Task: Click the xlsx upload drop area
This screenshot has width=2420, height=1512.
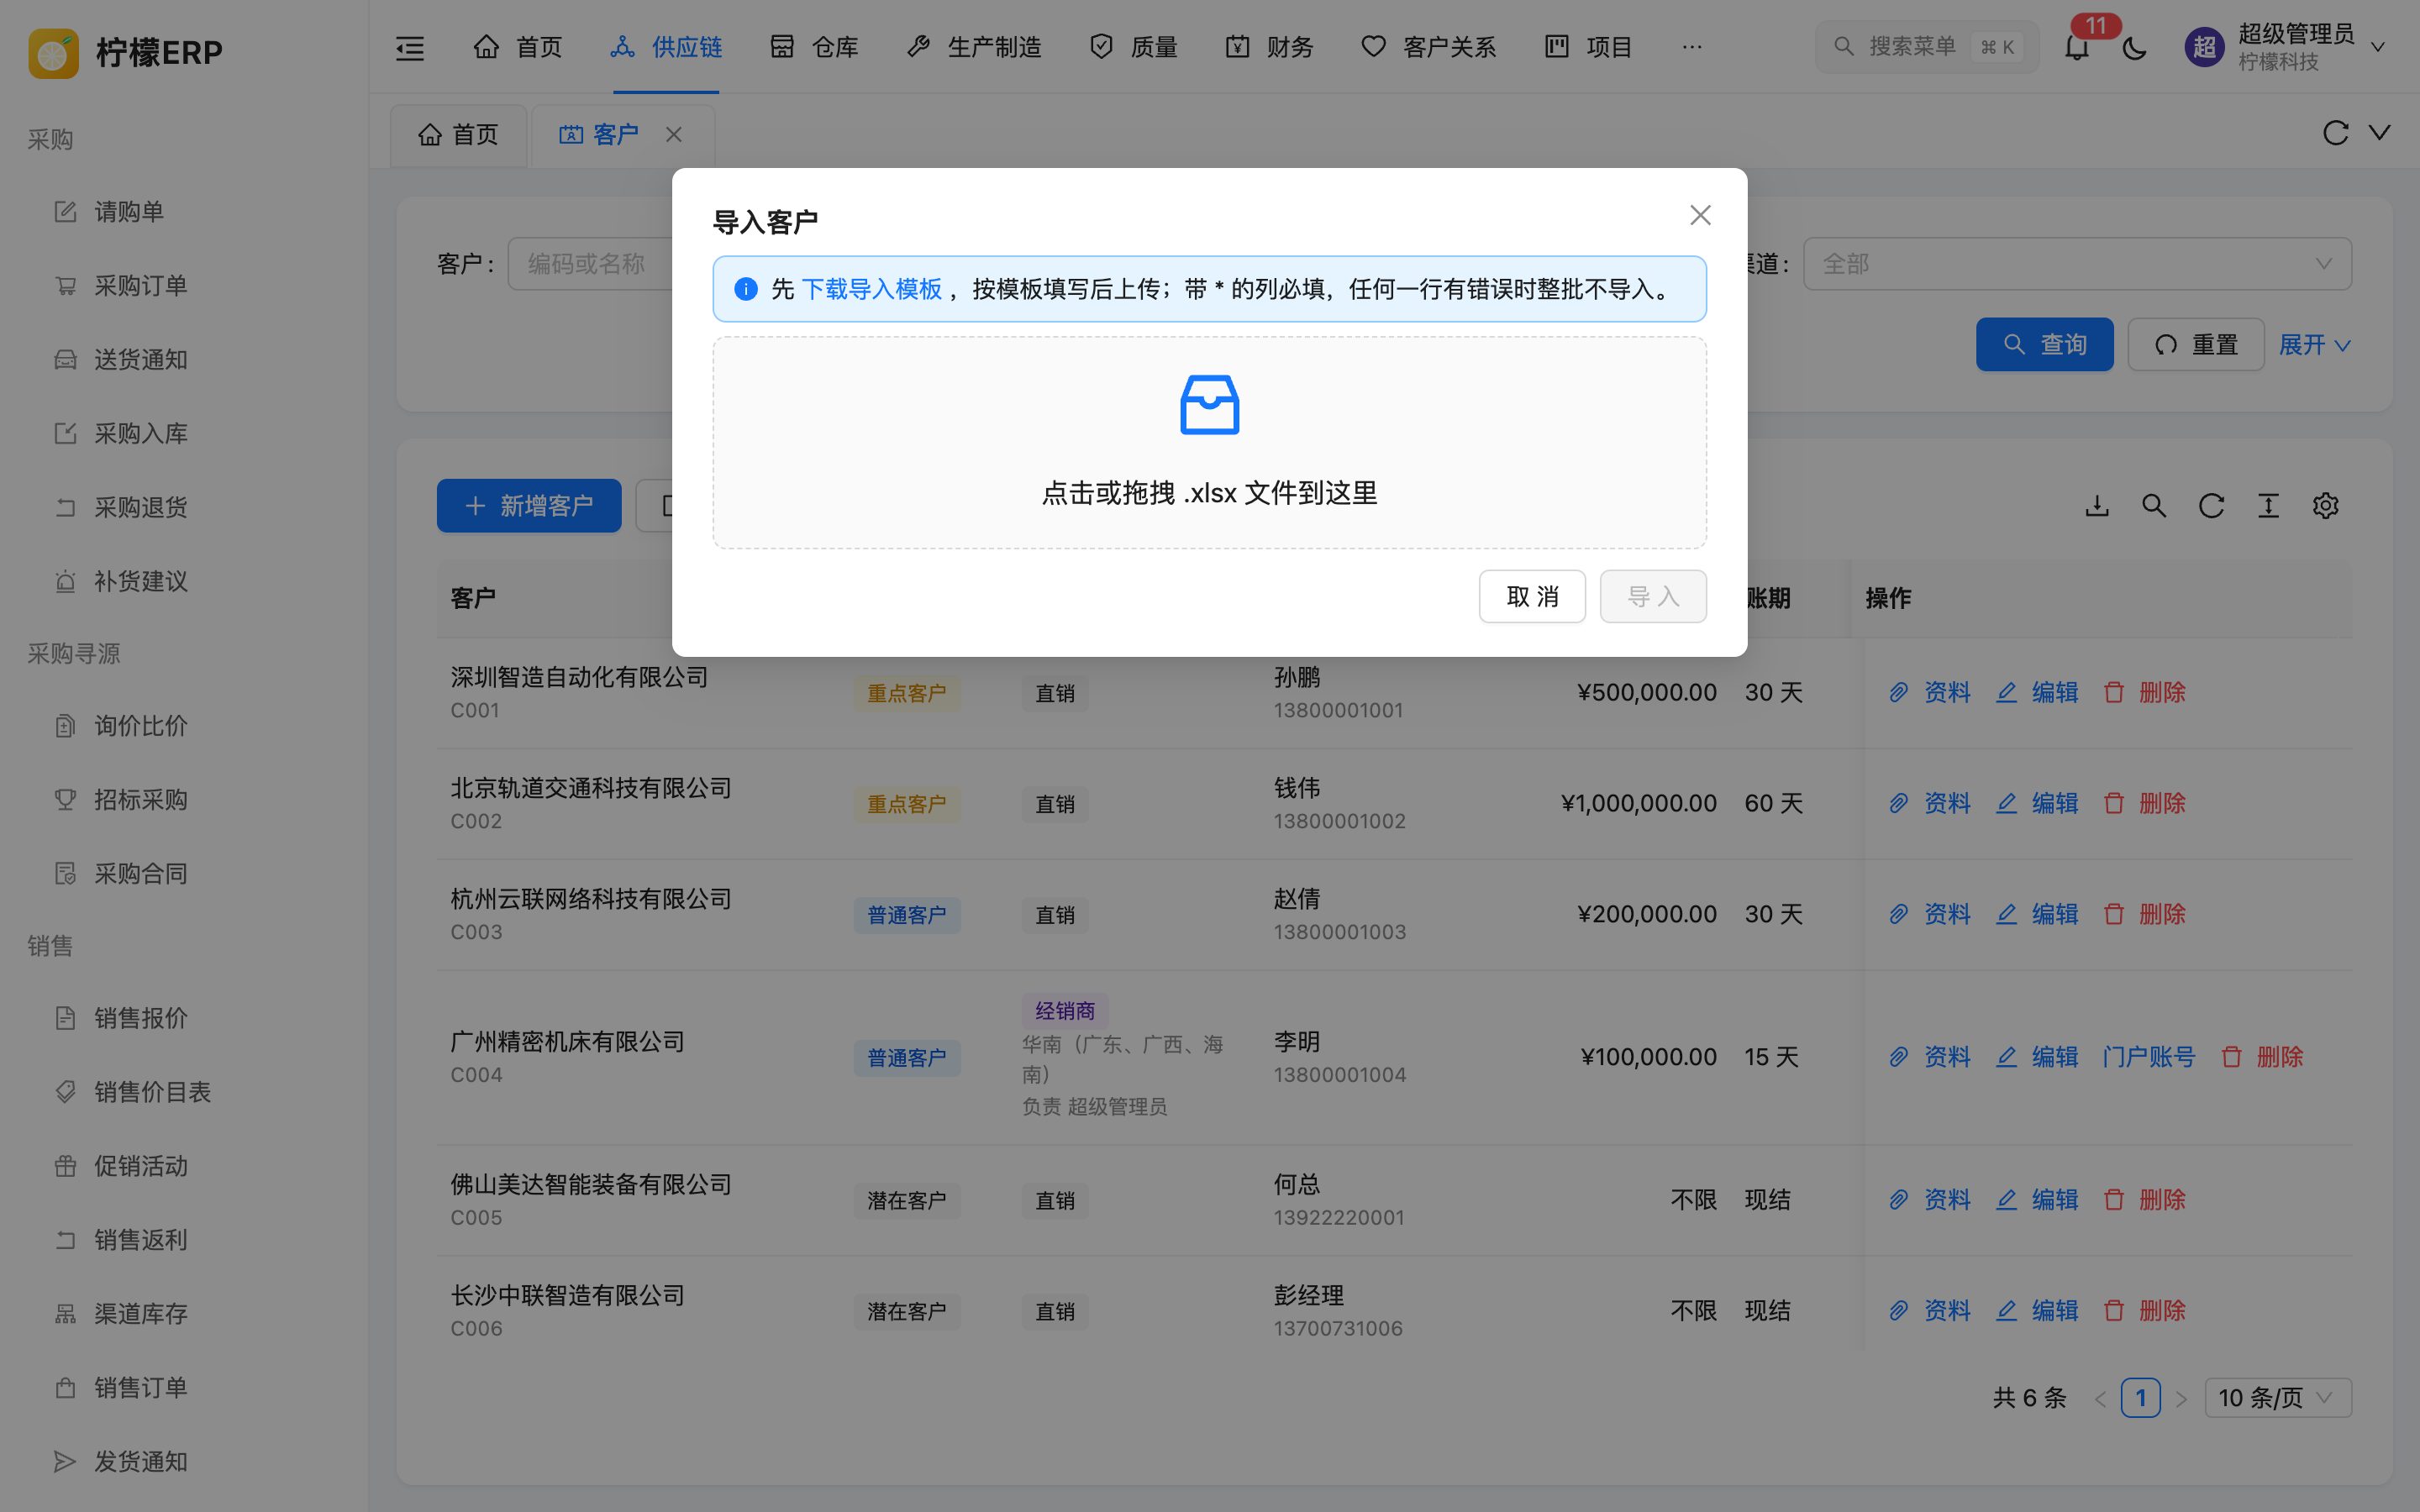Action: point(1209,443)
